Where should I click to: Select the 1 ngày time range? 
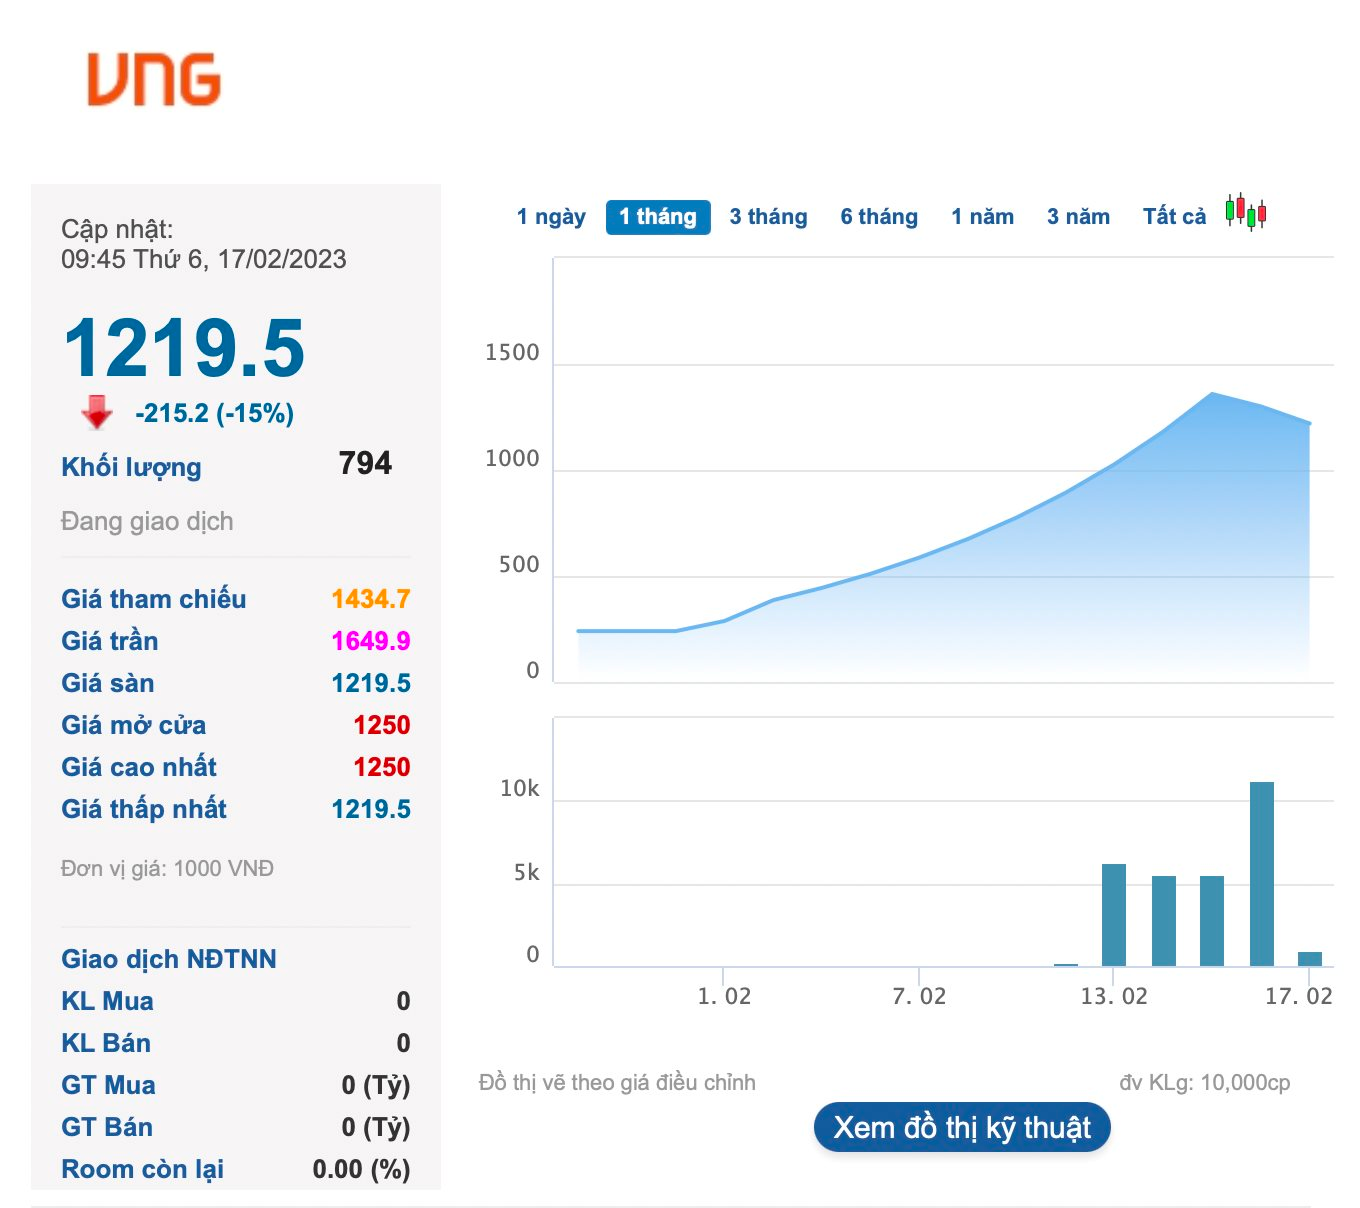click(x=551, y=217)
